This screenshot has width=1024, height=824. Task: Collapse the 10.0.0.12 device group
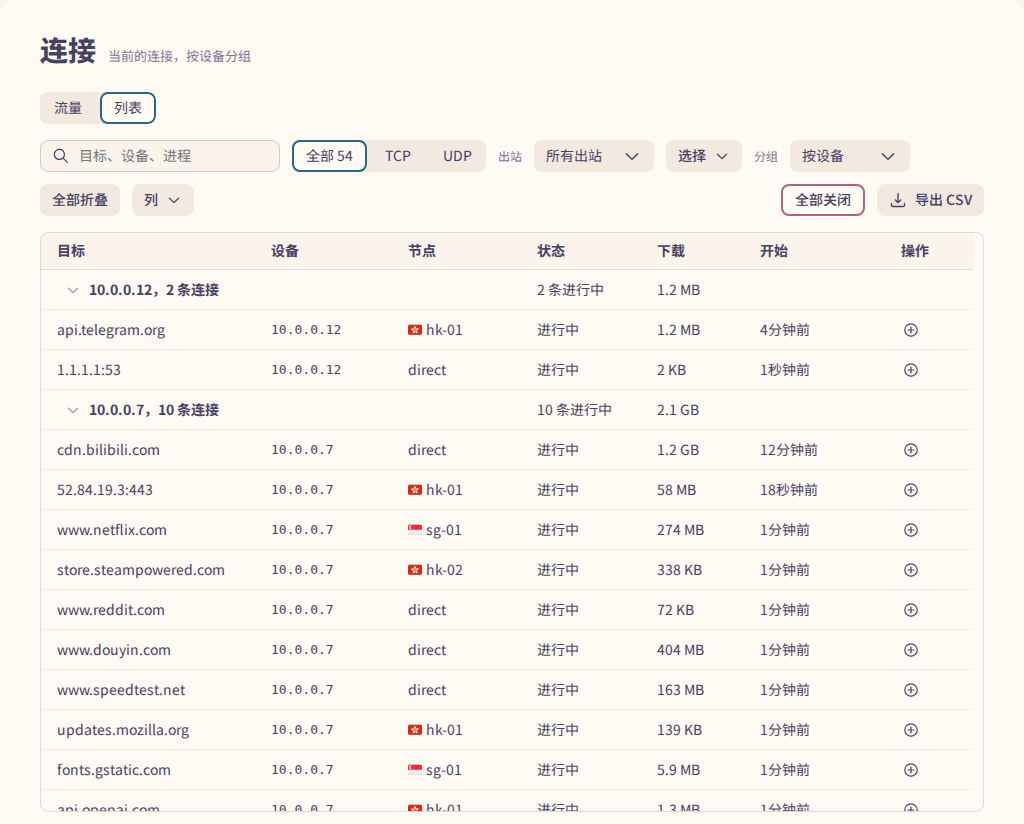click(x=73, y=290)
